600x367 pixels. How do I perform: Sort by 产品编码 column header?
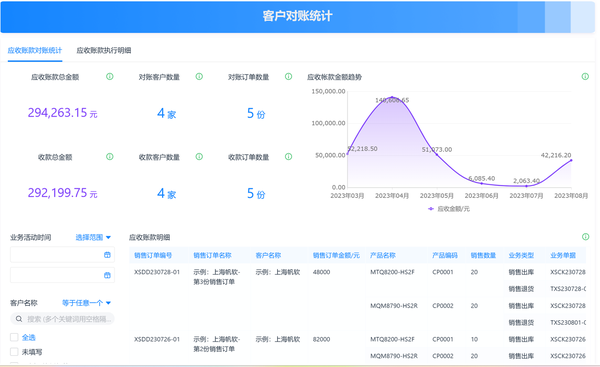click(x=445, y=255)
